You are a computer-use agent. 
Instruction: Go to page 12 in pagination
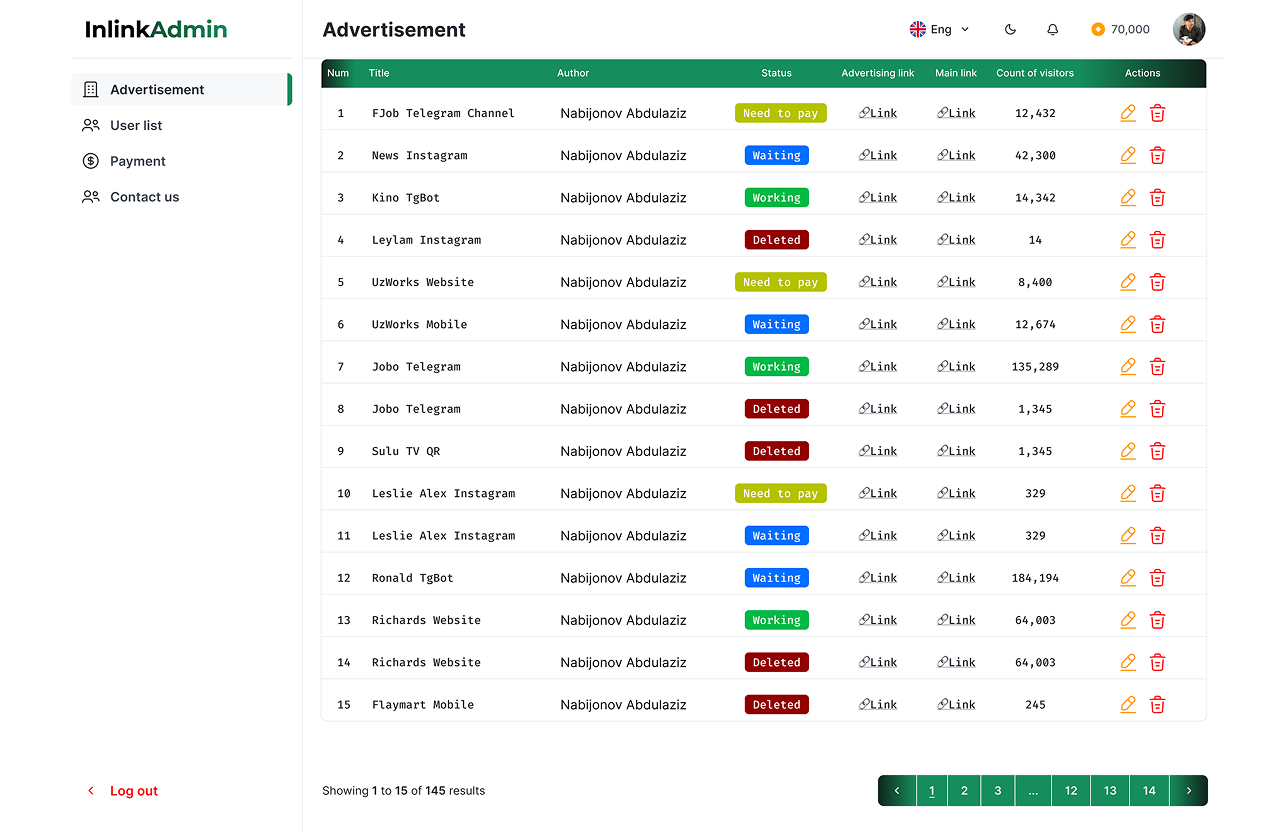[1070, 791]
